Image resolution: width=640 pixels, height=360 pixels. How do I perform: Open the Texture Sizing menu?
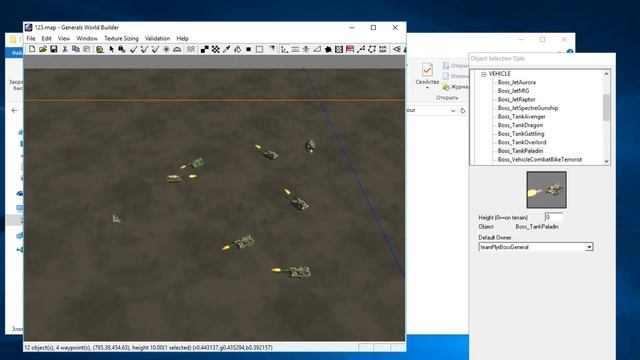tap(121, 38)
